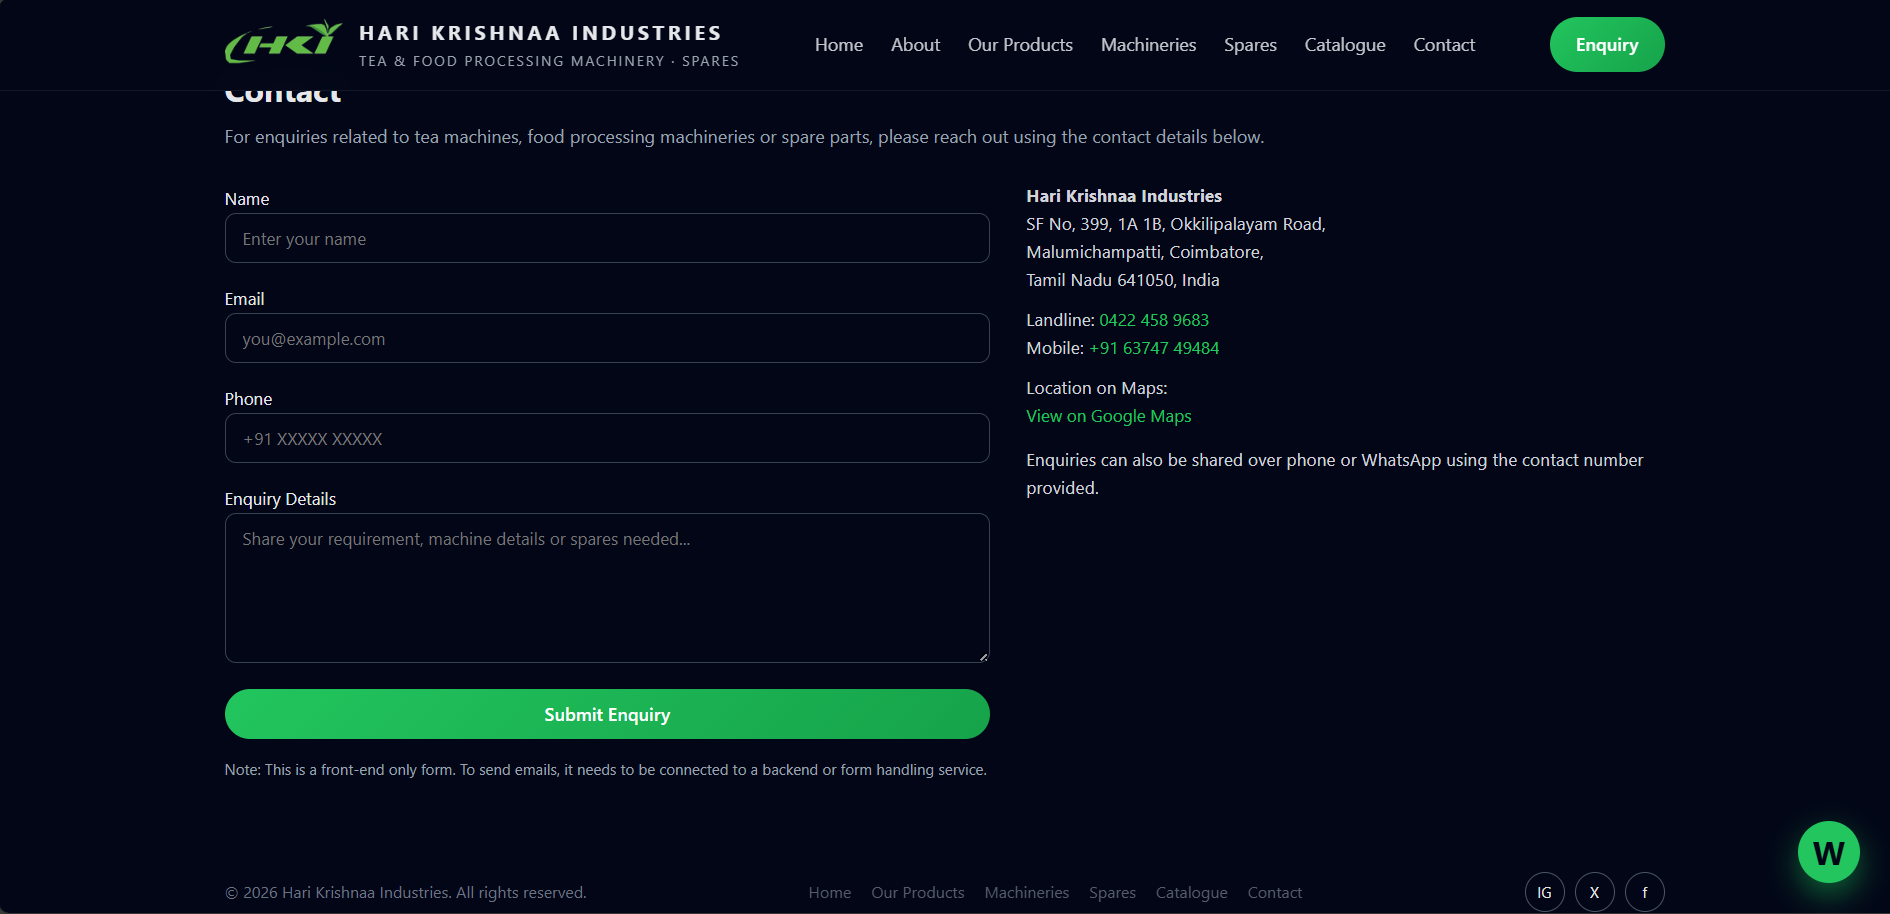Click the Enquiry Details text area
The width and height of the screenshot is (1890, 914).
[607, 588]
